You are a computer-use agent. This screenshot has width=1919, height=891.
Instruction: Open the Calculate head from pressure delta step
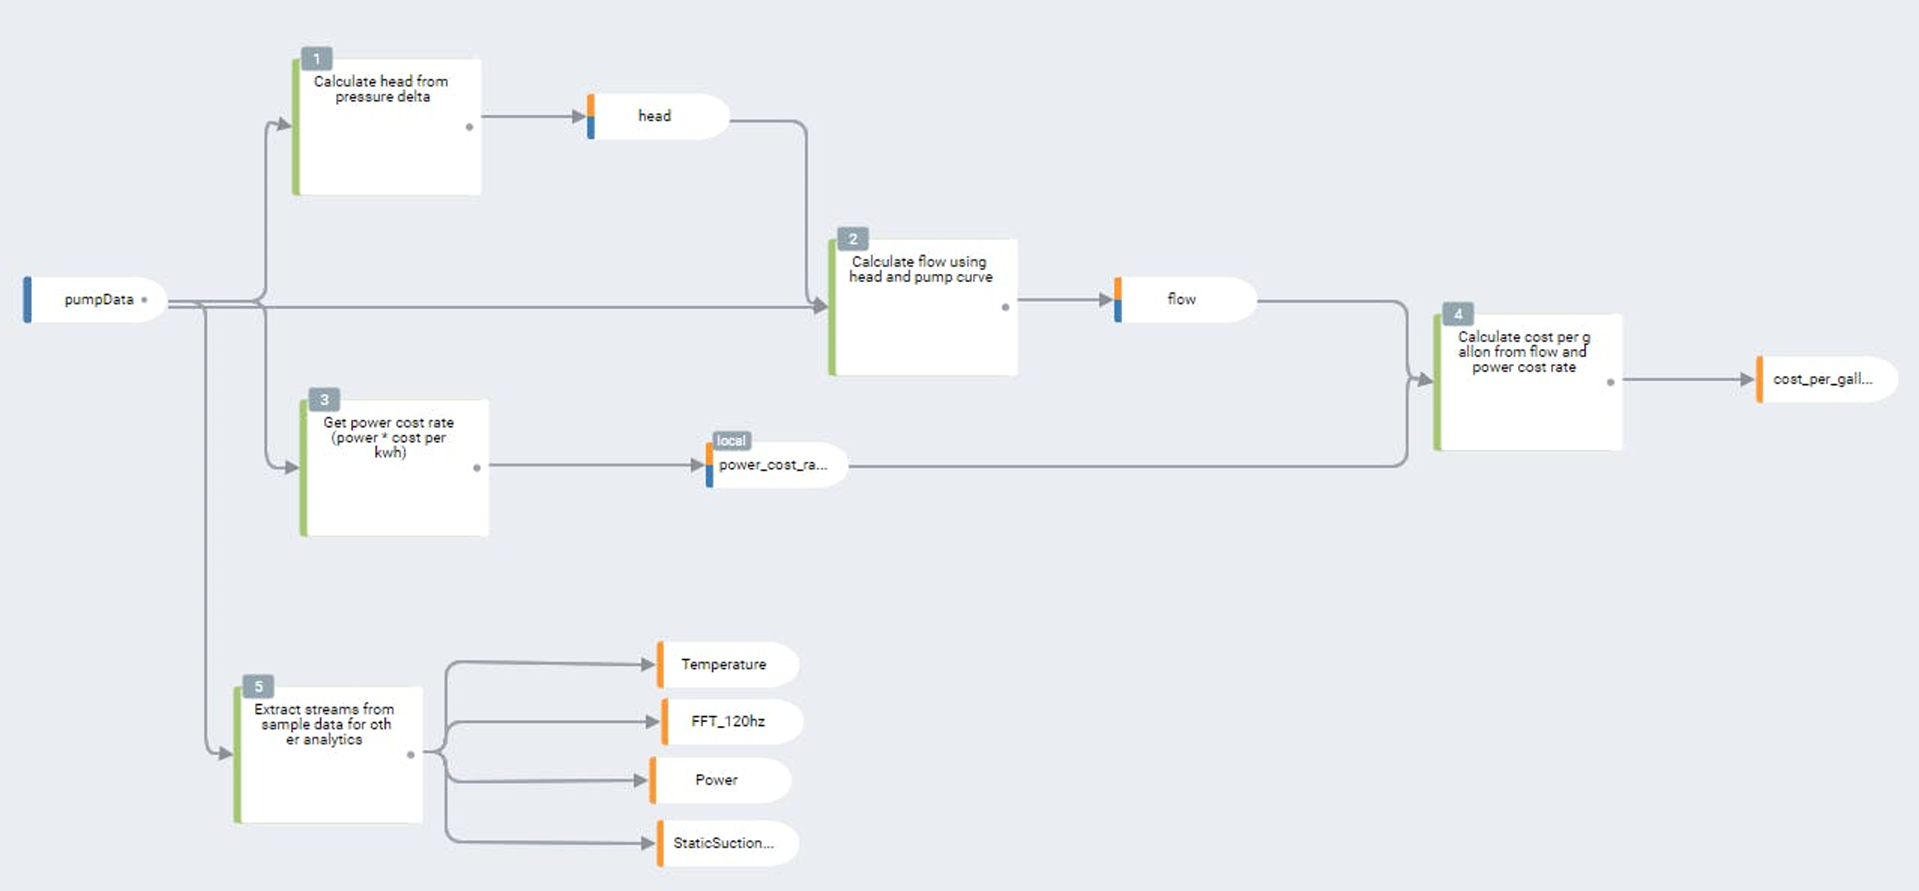(387, 127)
